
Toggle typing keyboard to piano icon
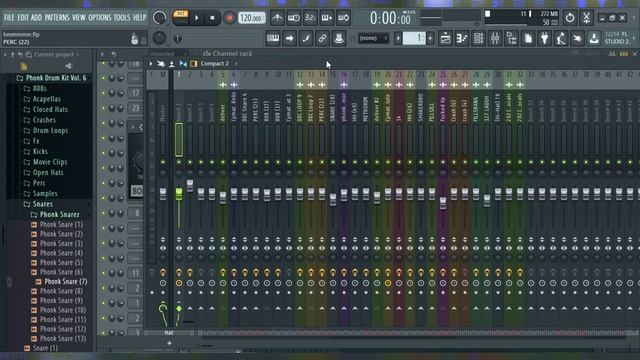tap(273, 38)
